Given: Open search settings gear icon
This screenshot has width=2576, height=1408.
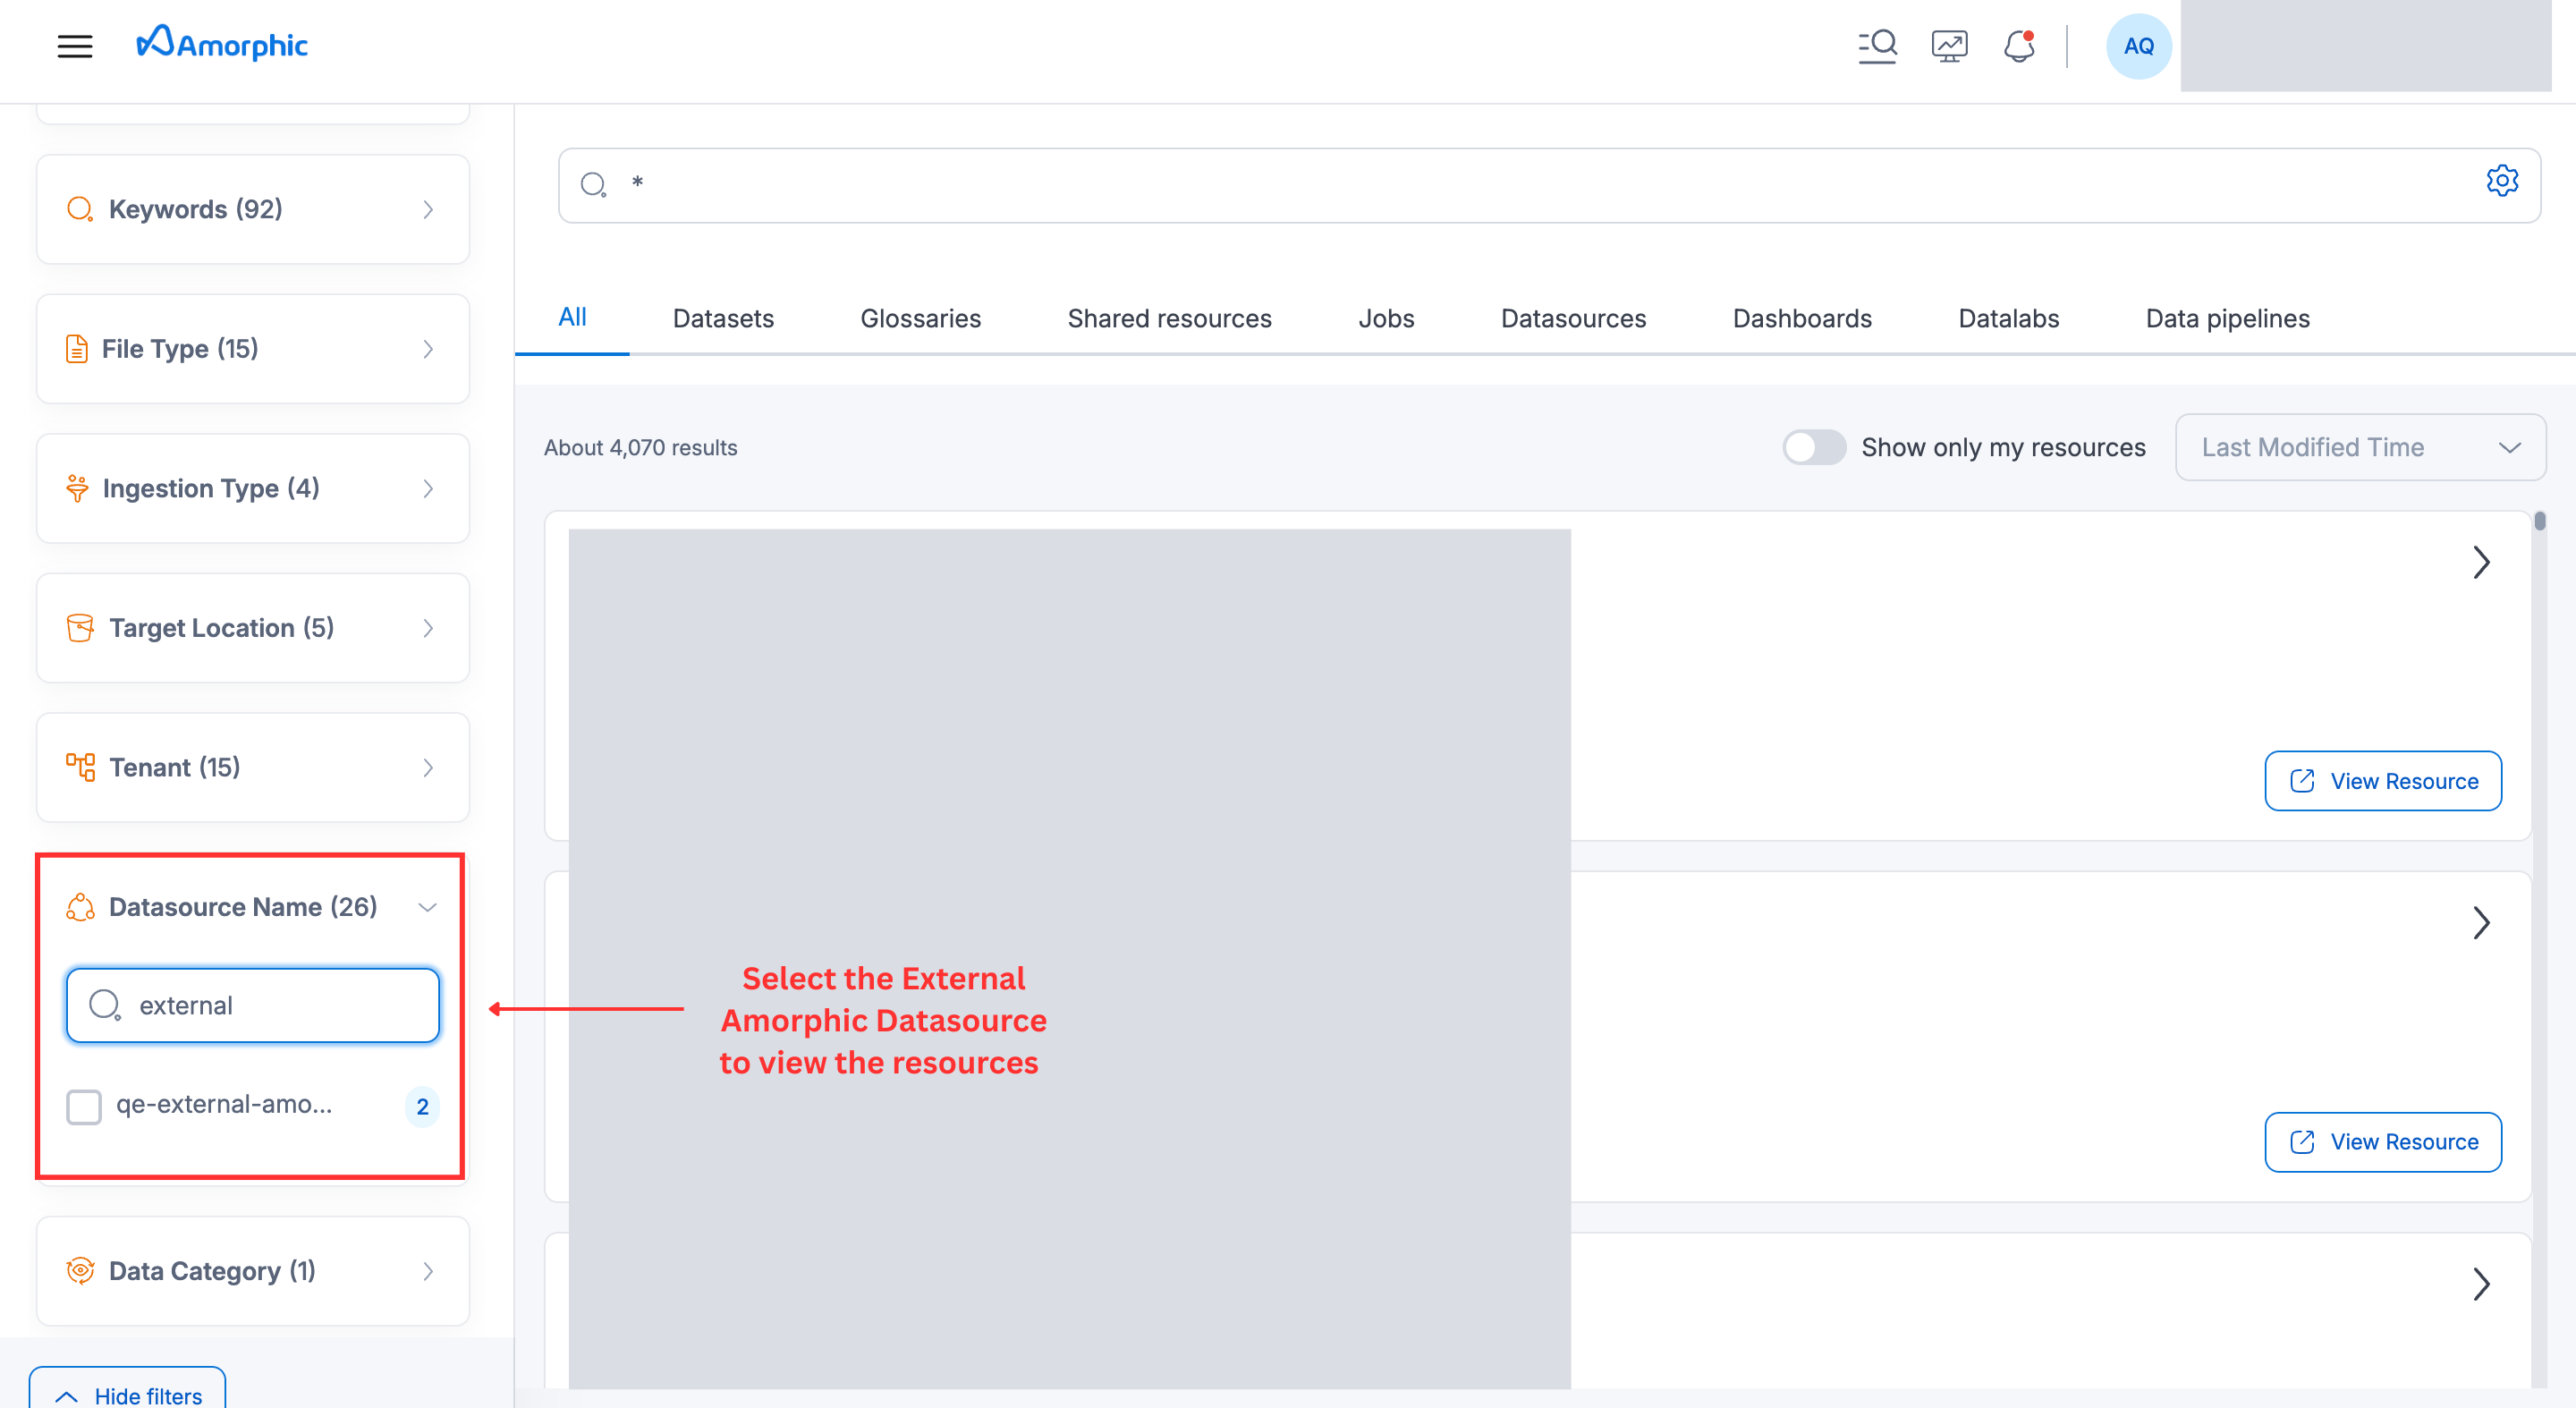Looking at the screenshot, I should pyautogui.click(x=2502, y=181).
